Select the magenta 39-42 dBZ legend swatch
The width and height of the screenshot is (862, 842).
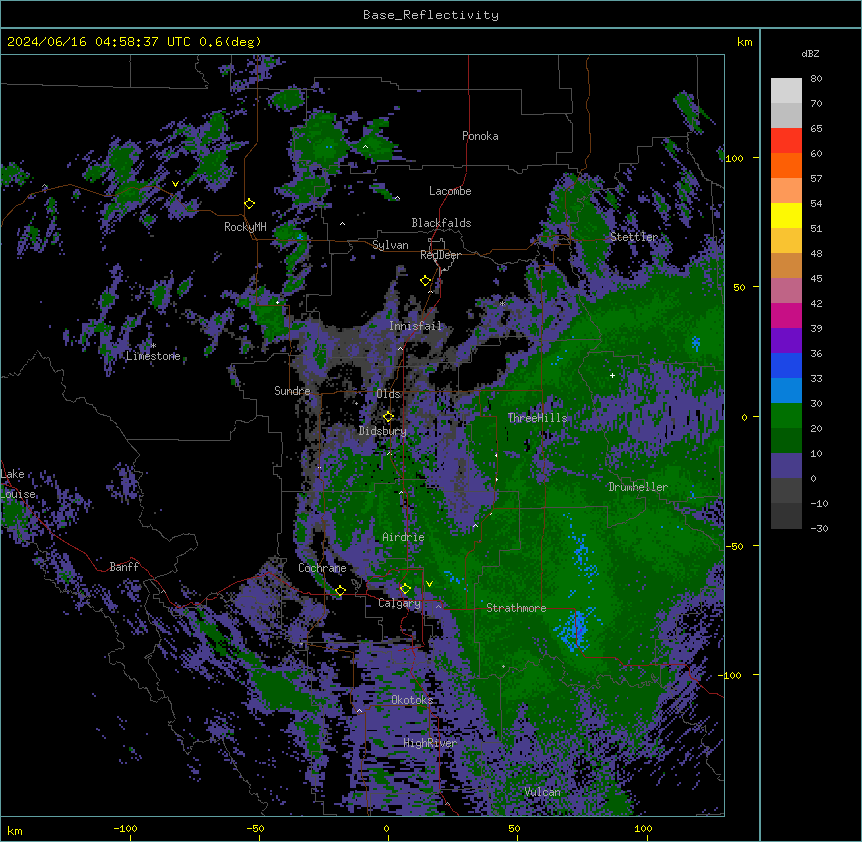pos(786,315)
